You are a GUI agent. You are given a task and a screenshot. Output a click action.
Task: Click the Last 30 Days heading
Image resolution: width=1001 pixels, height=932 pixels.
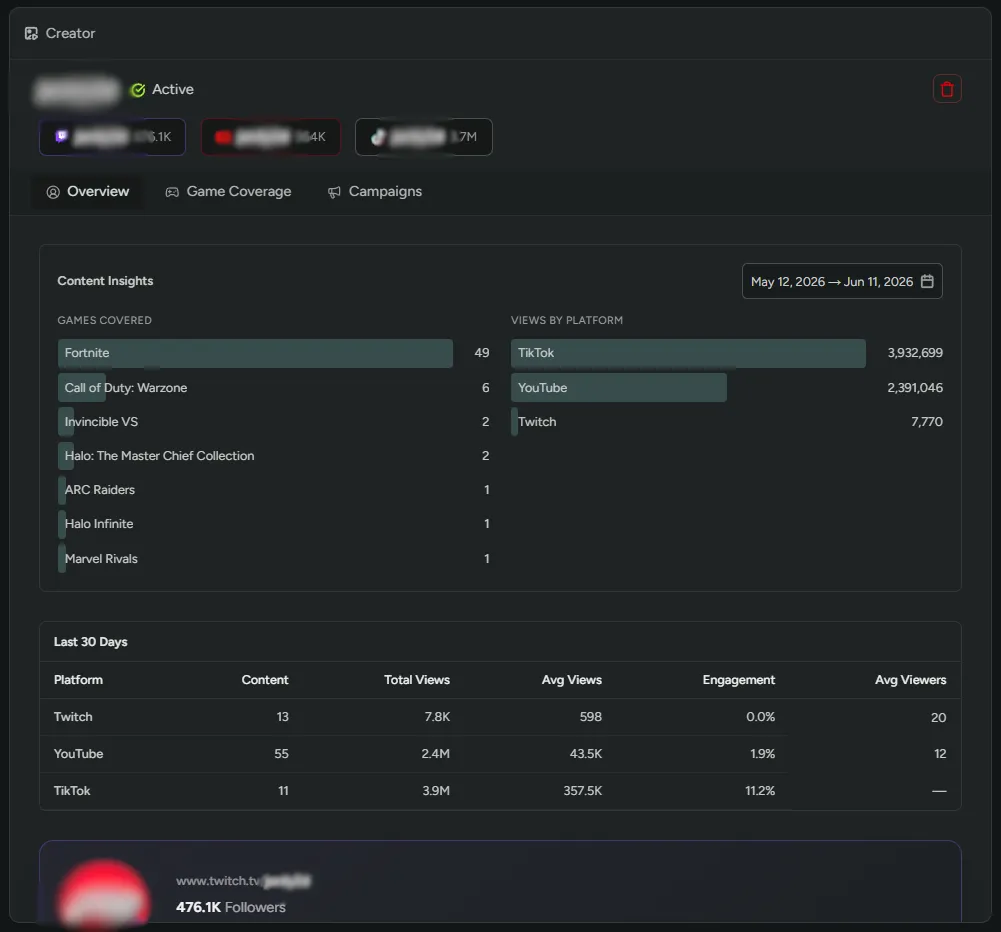[x=91, y=642]
